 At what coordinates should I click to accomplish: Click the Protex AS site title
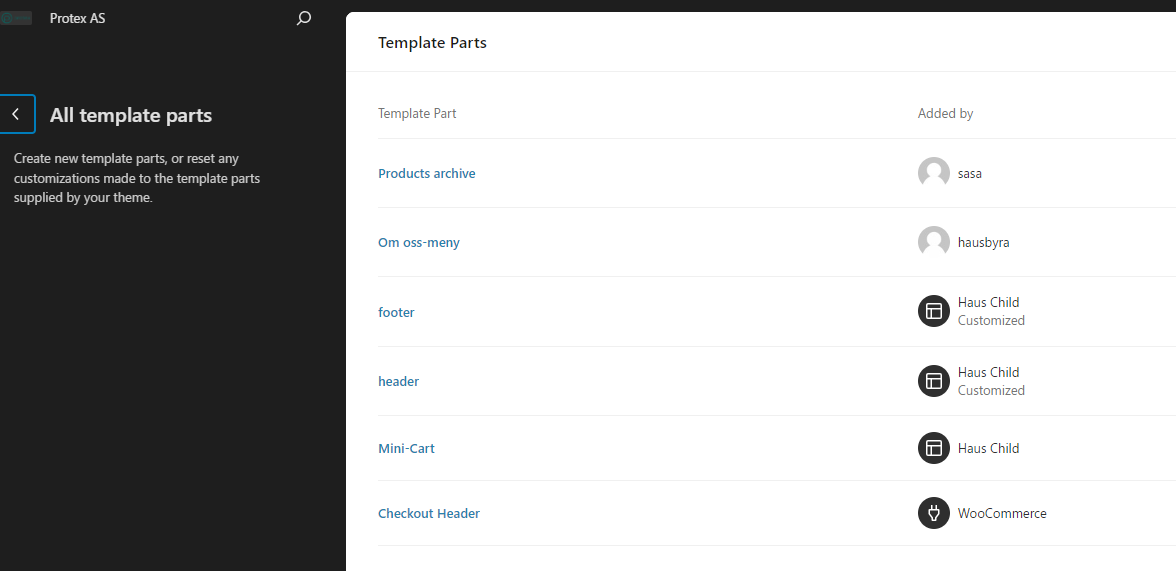click(x=78, y=18)
